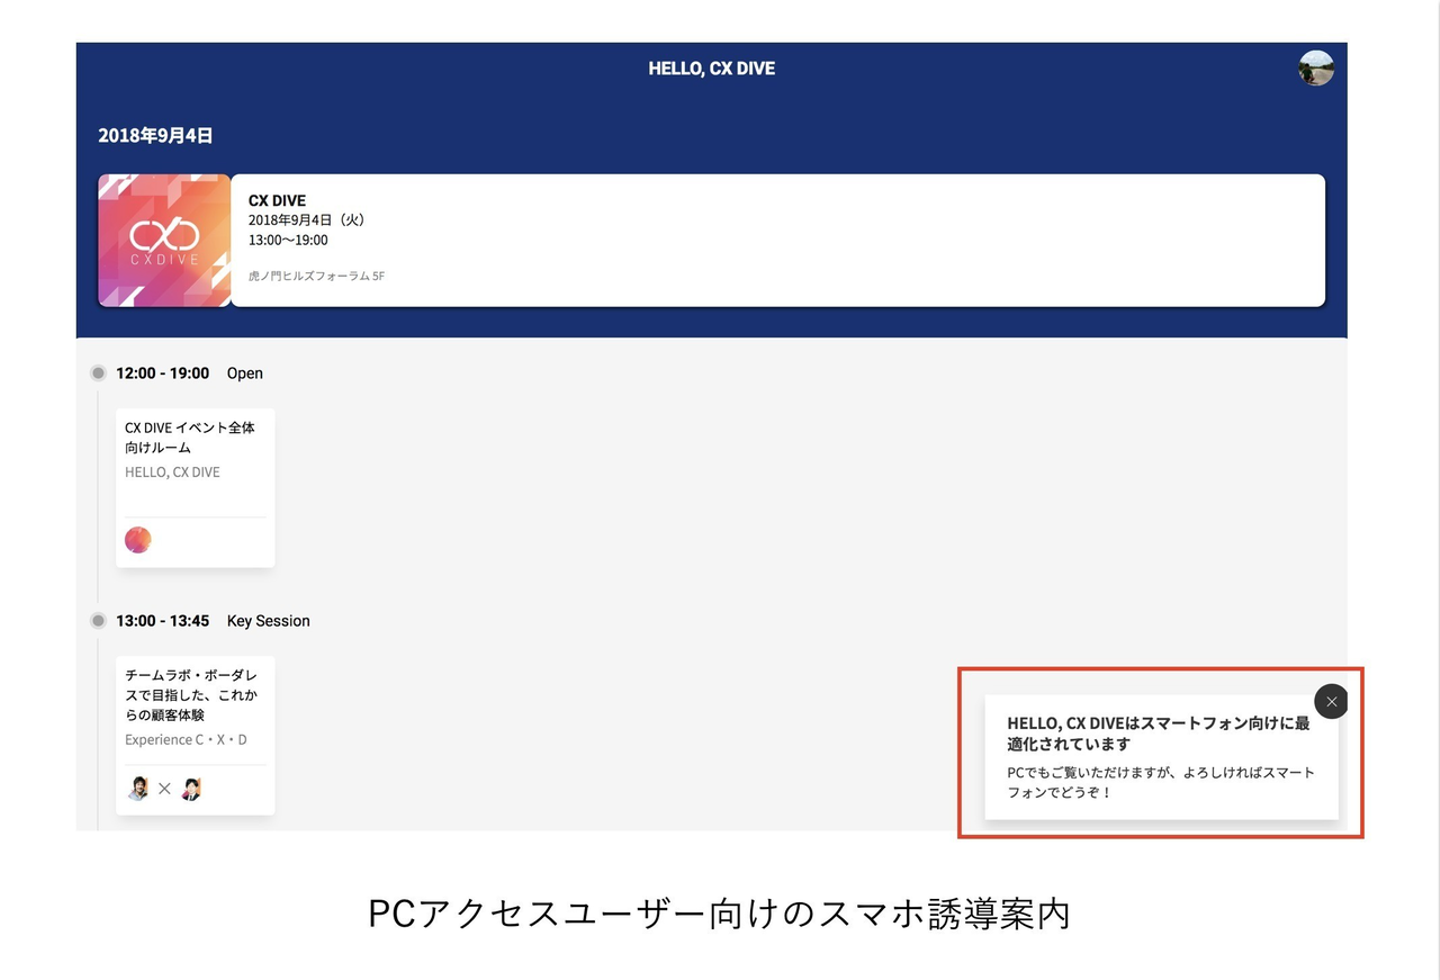
Task: Click the Key Session label
Action: (x=268, y=621)
